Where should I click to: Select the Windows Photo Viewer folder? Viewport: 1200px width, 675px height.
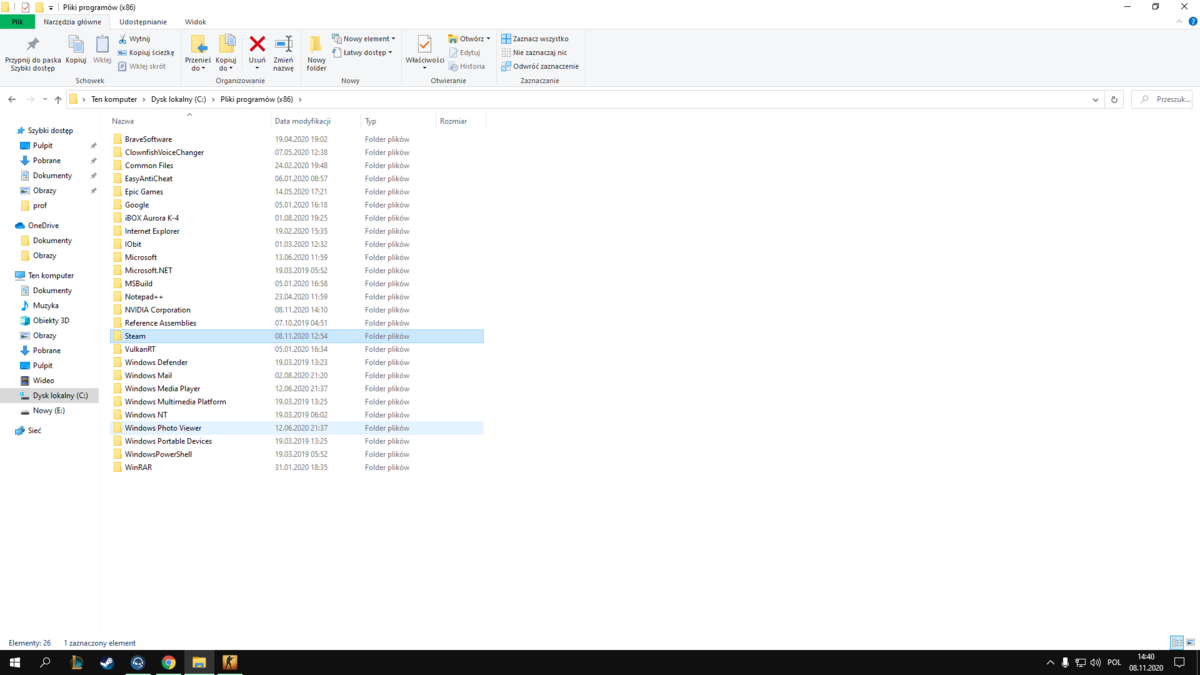pyautogui.click(x=296, y=428)
